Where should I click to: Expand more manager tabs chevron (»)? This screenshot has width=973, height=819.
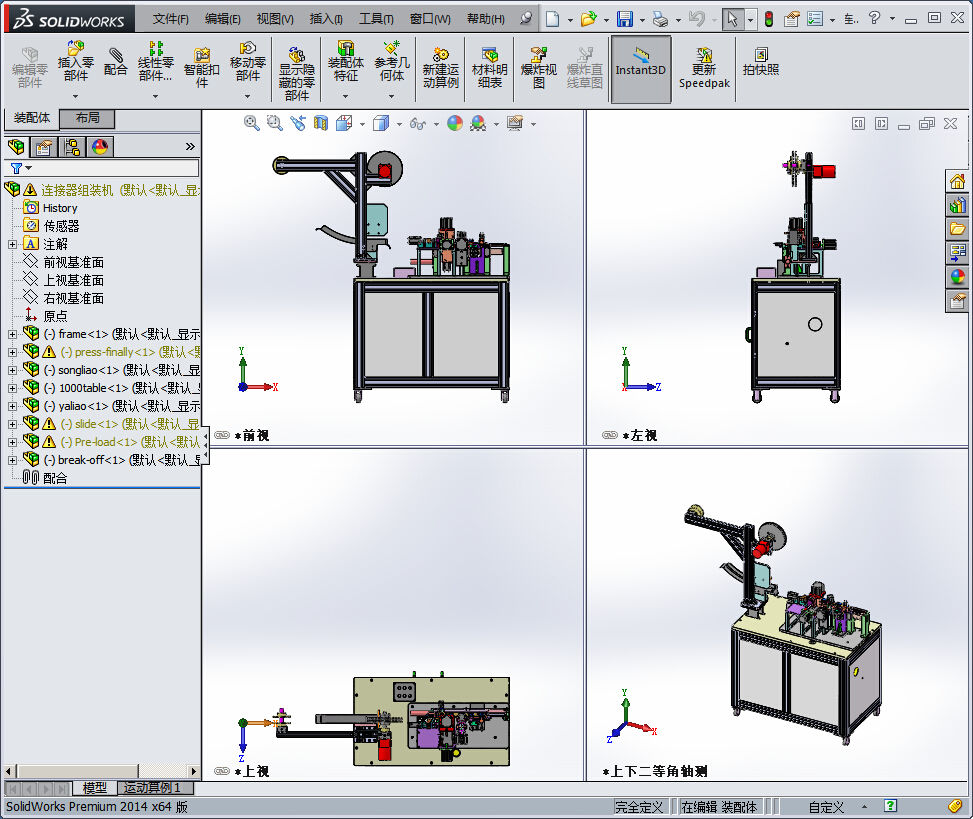click(190, 146)
